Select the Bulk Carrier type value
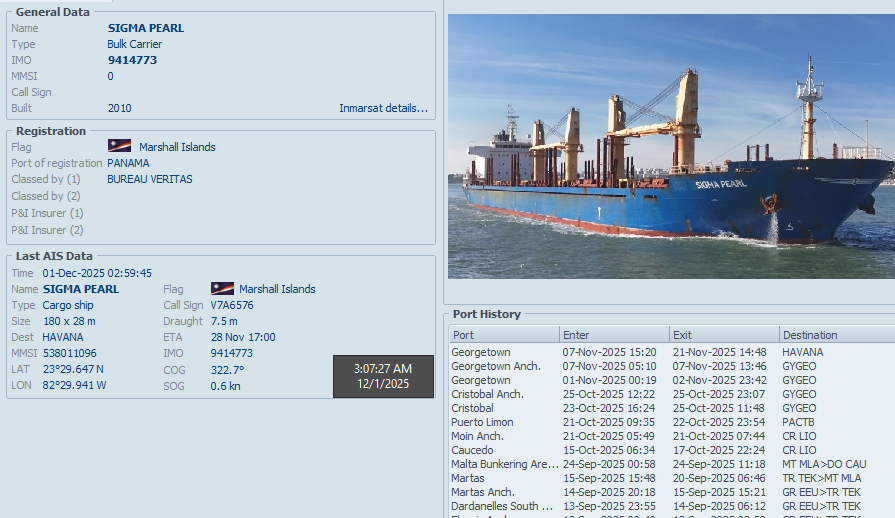Image resolution: width=895 pixels, height=518 pixels. [x=134, y=44]
